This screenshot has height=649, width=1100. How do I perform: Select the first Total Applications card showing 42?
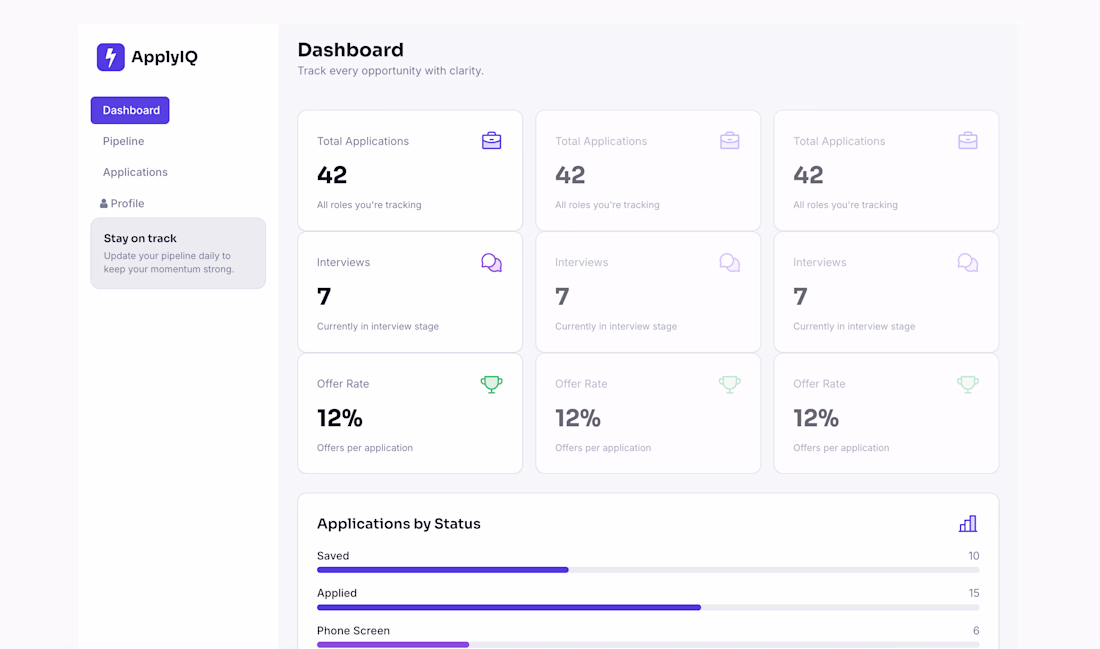tap(410, 170)
